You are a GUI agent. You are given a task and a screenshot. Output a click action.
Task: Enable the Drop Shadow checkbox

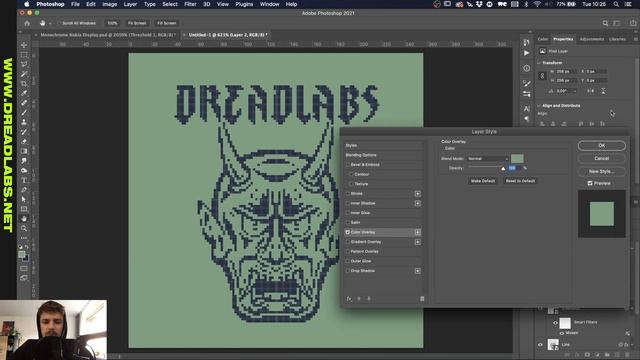click(348, 271)
